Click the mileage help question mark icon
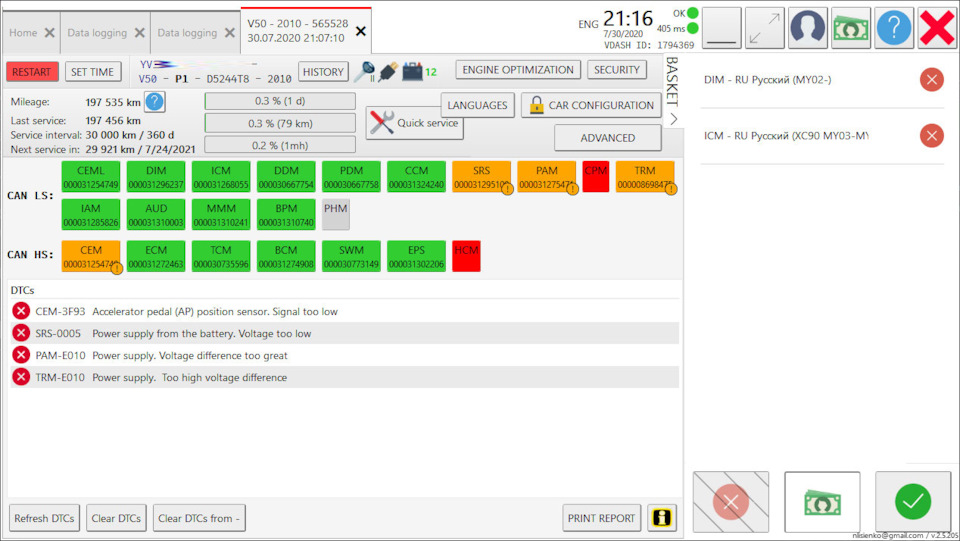 point(154,102)
